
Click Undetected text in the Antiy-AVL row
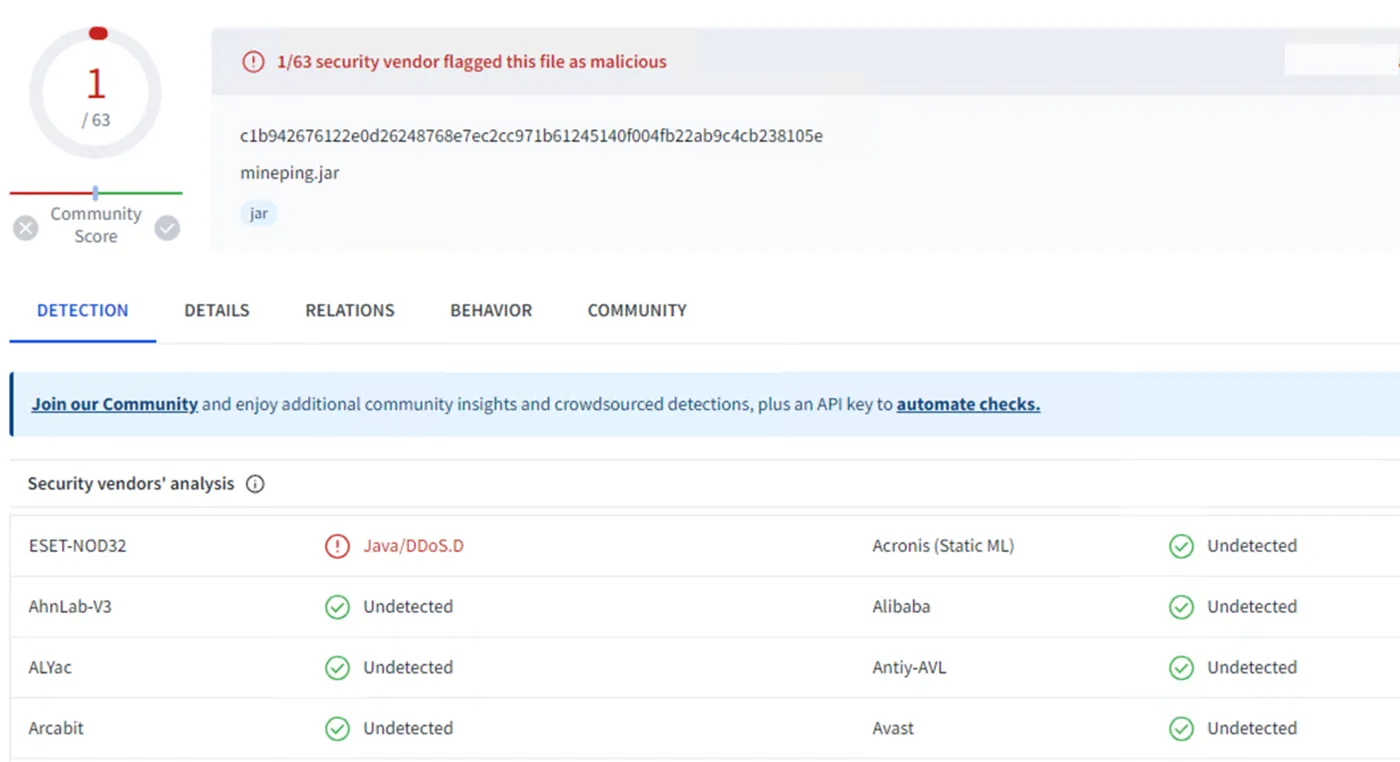[x=1252, y=668]
